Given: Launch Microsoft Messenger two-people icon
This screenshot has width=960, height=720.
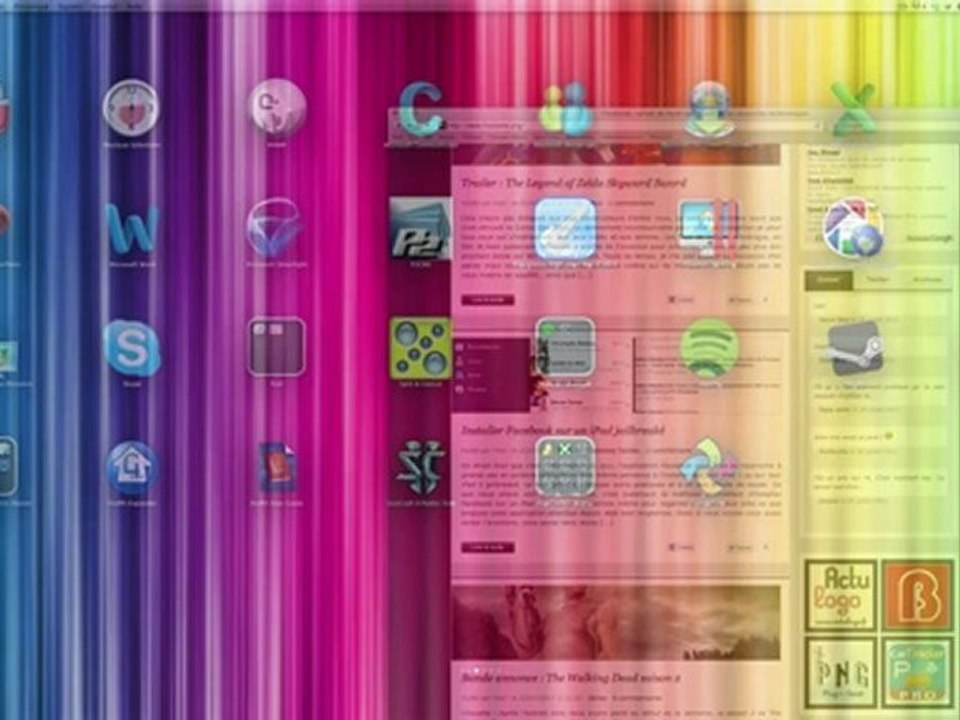Looking at the screenshot, I should (565, 110).
